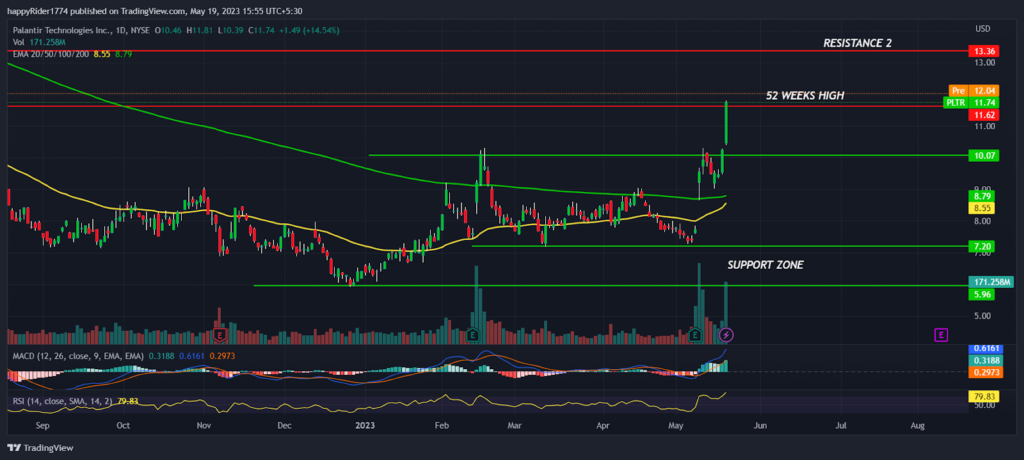Click the 5.00 price axis tick

click(983, 316)
